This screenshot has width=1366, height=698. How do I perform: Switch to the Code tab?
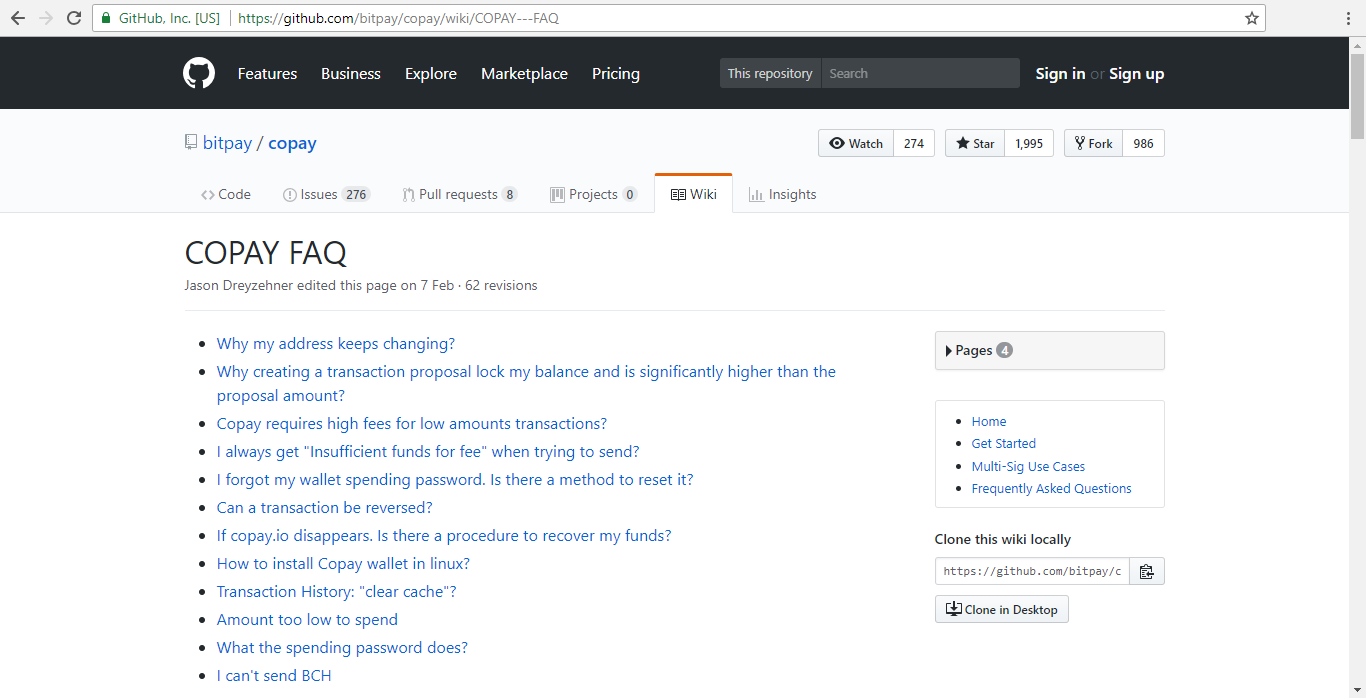pos(226,194)
